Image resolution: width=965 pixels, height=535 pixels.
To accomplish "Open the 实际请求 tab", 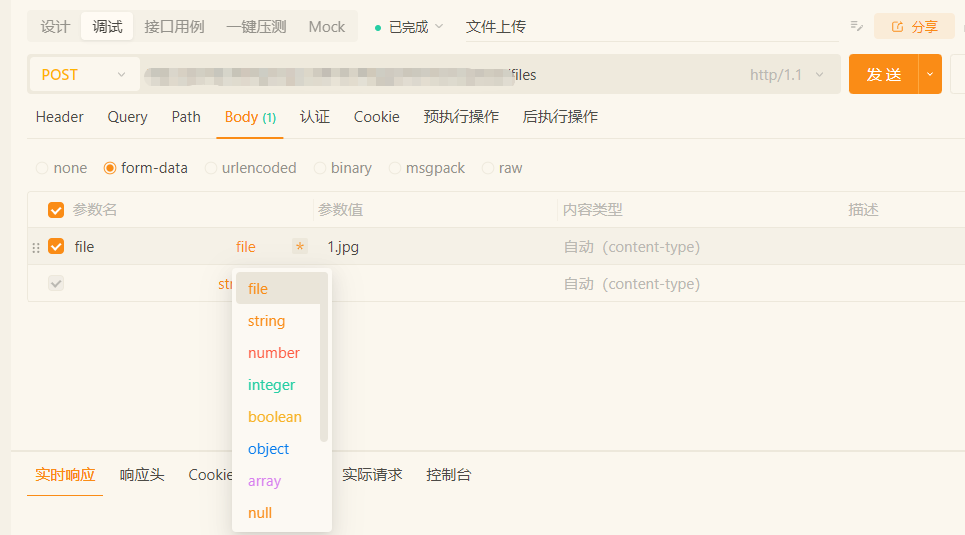I will tap(372, 475).
